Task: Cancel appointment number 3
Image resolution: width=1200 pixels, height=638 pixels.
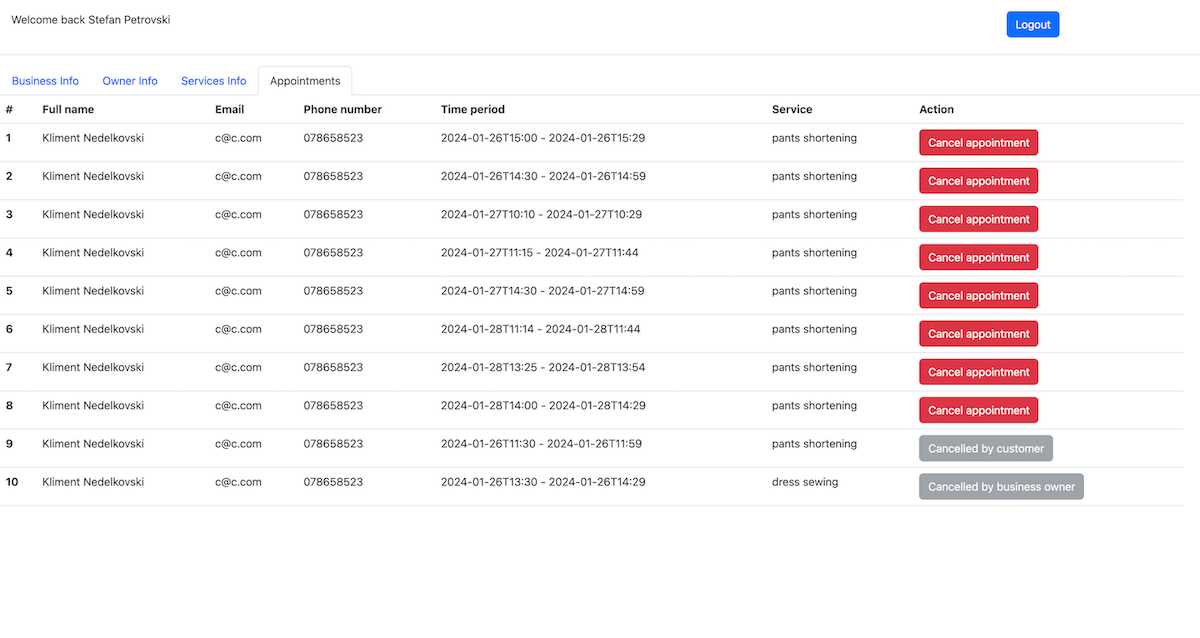Action: coord(978,219)
